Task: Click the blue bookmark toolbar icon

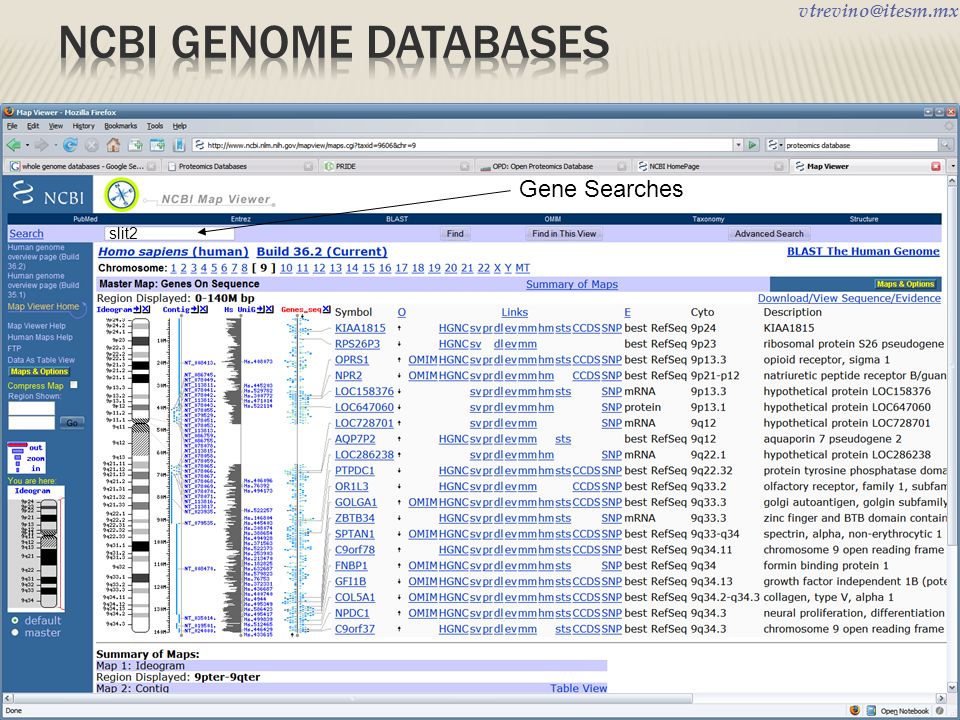Action: click(179, 145)
